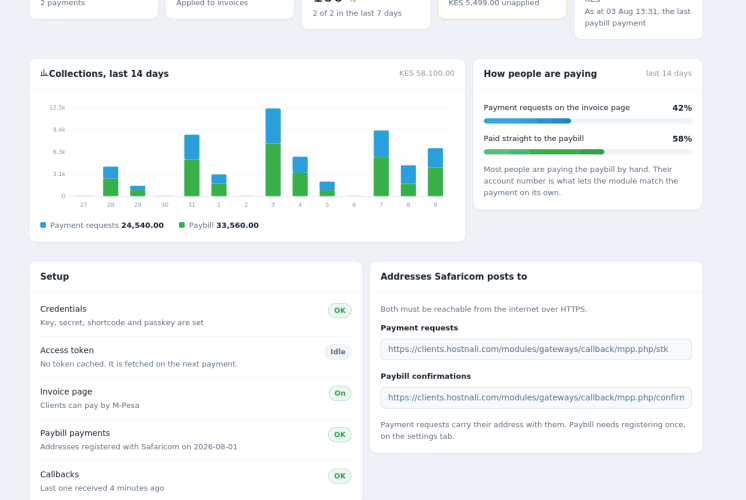Click the OK badge on Credentials row
The image size is (746, 500).
[340, 311]
